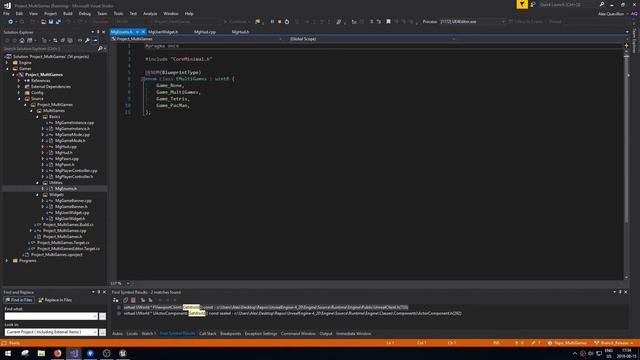Screen dimensions: 640x360
Task: Click the Open File toolbar icon
Action: pos(43,22)
